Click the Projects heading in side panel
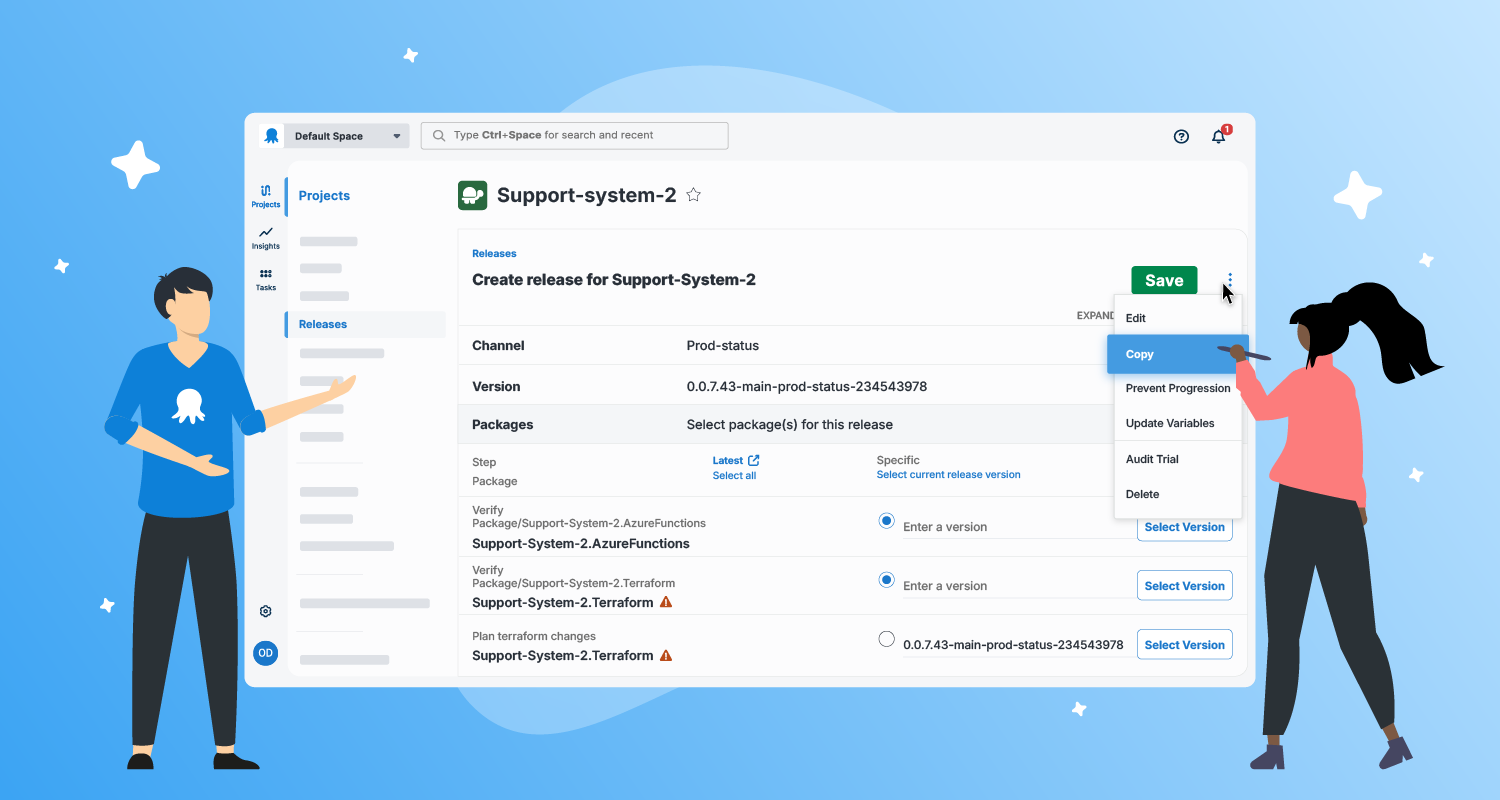 pos(324,196)
